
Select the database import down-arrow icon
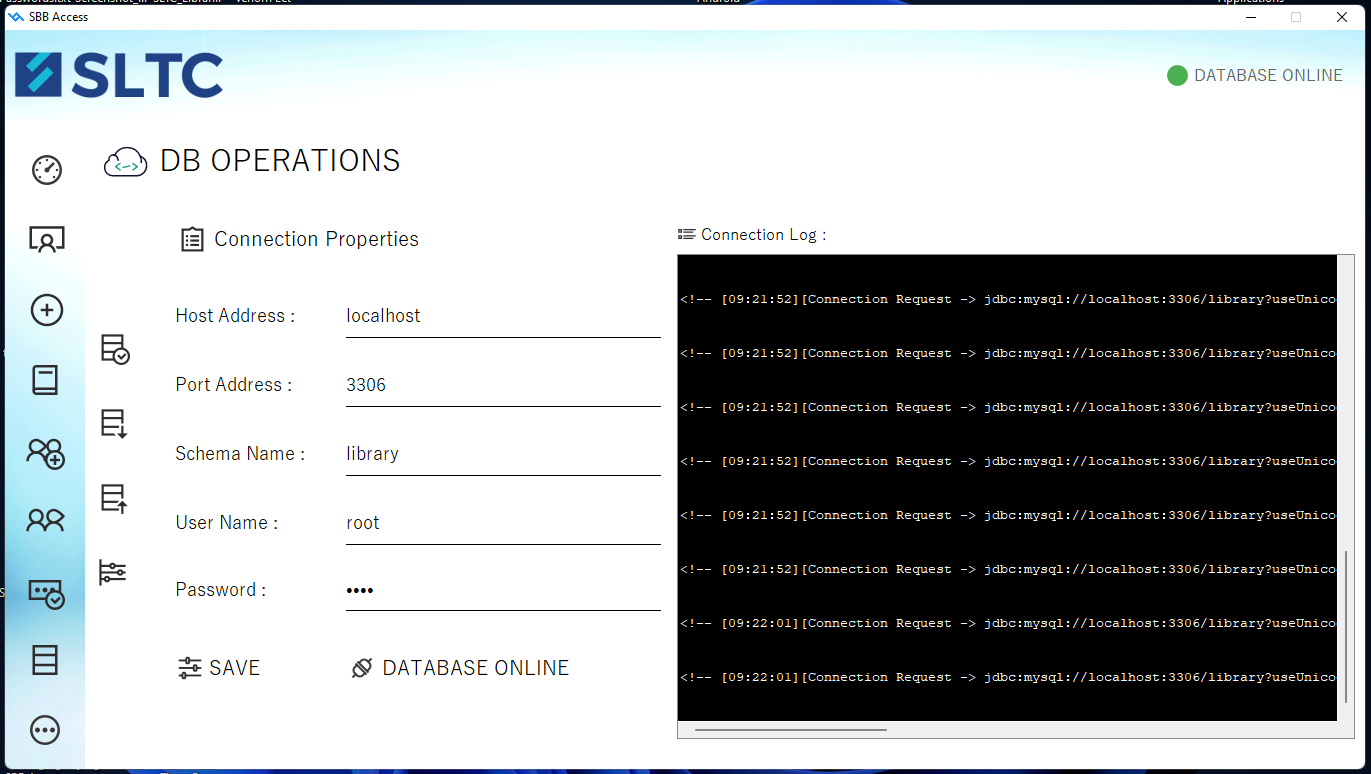115,424
